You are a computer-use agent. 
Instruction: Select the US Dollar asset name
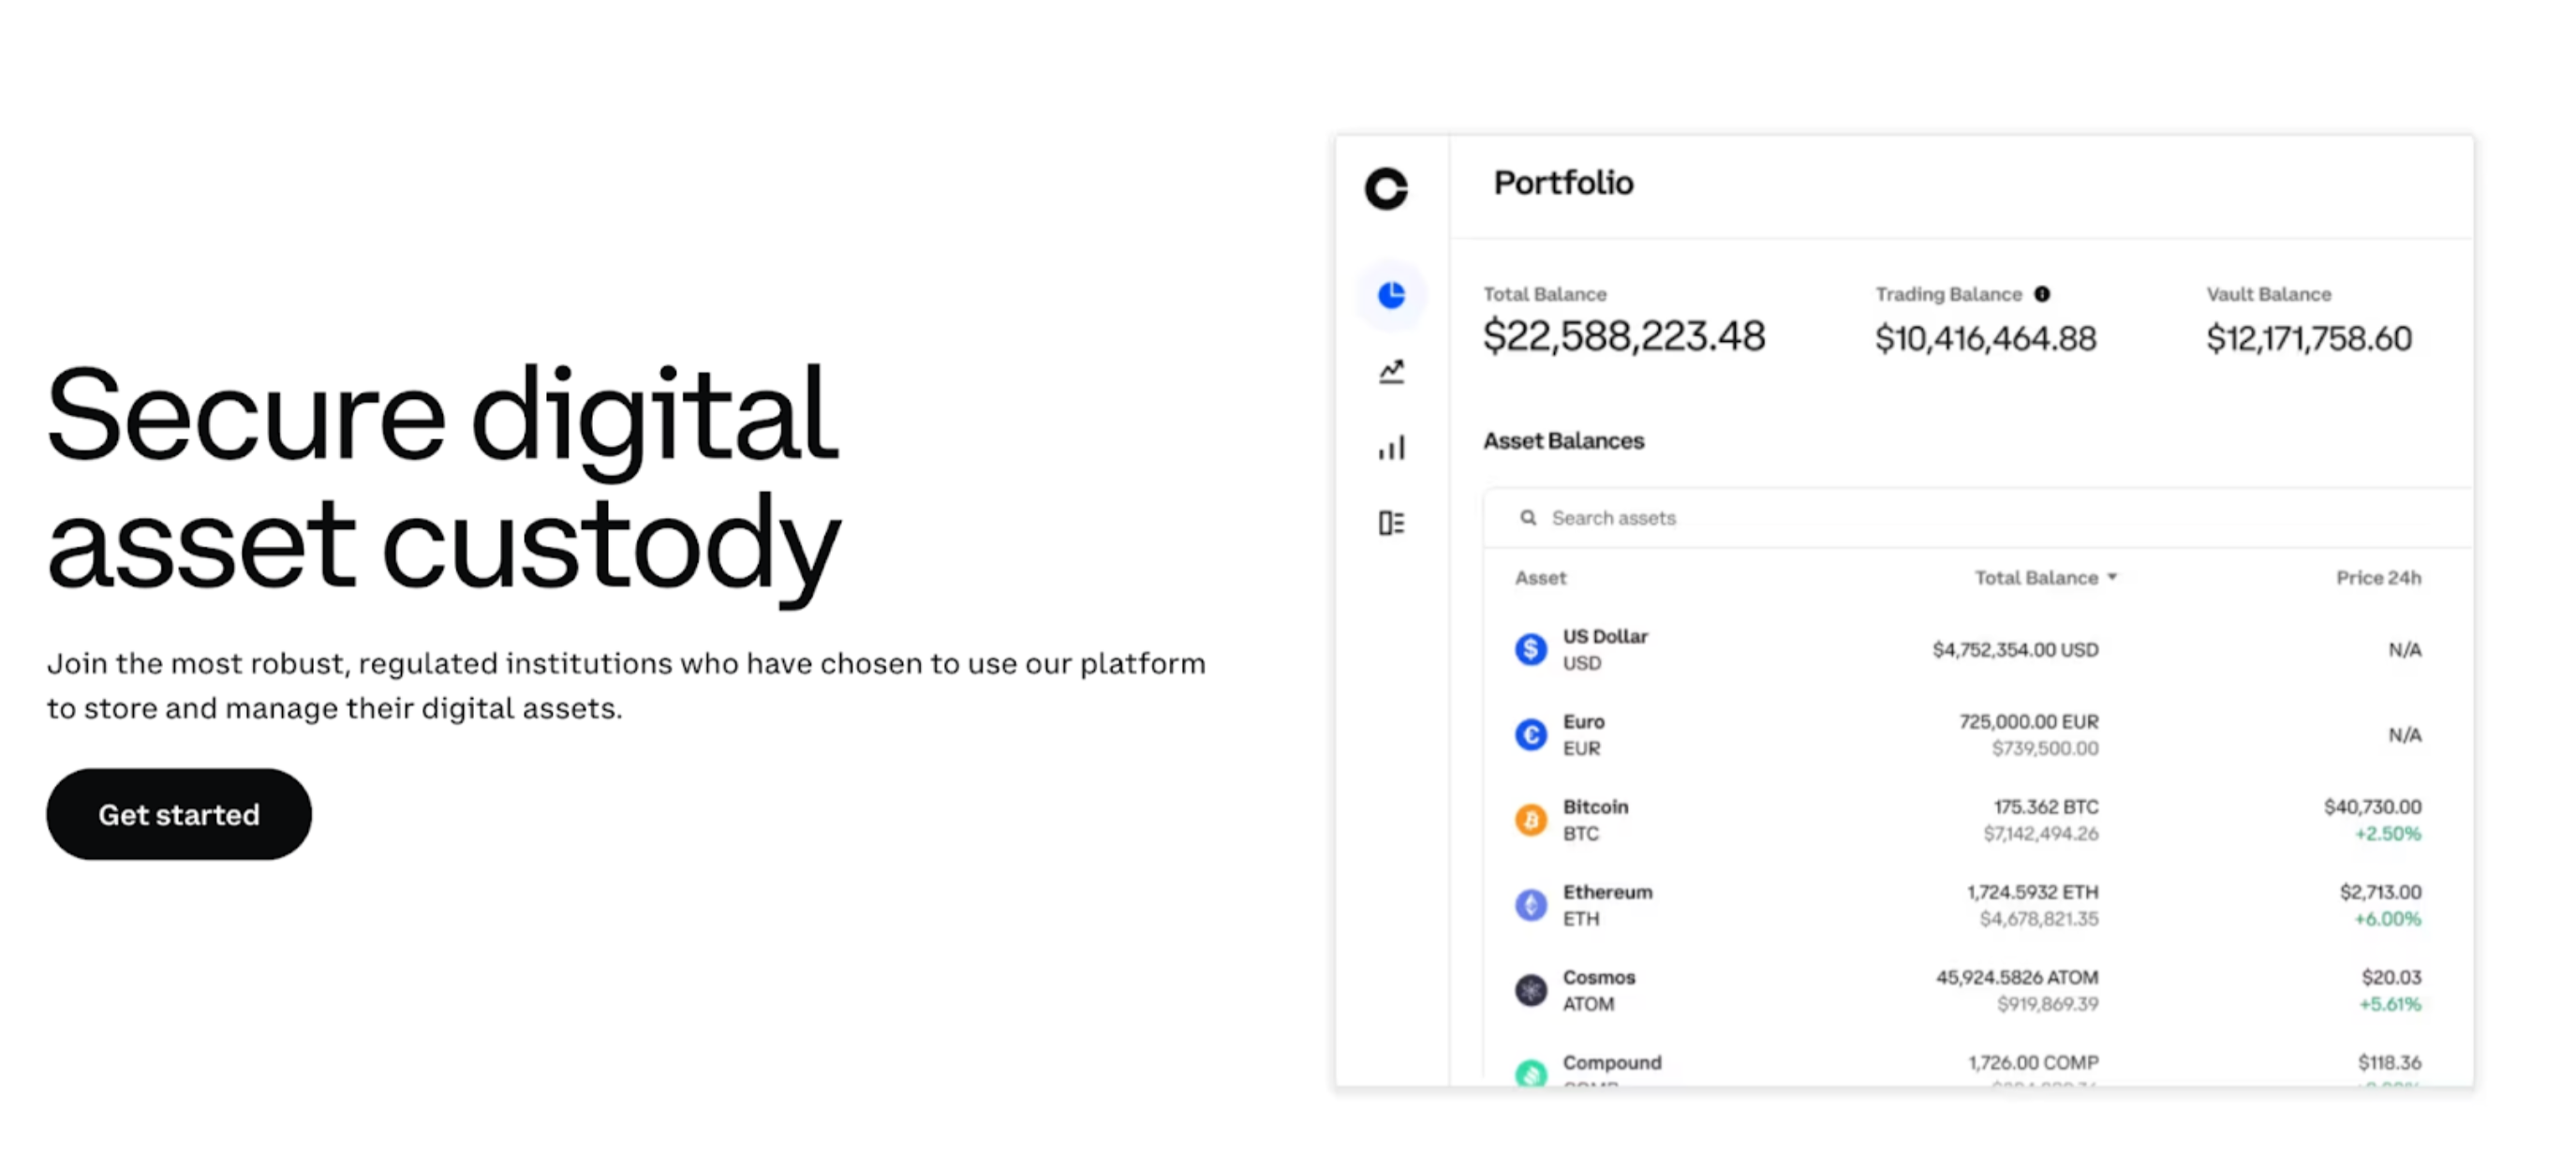[1605, 636]
